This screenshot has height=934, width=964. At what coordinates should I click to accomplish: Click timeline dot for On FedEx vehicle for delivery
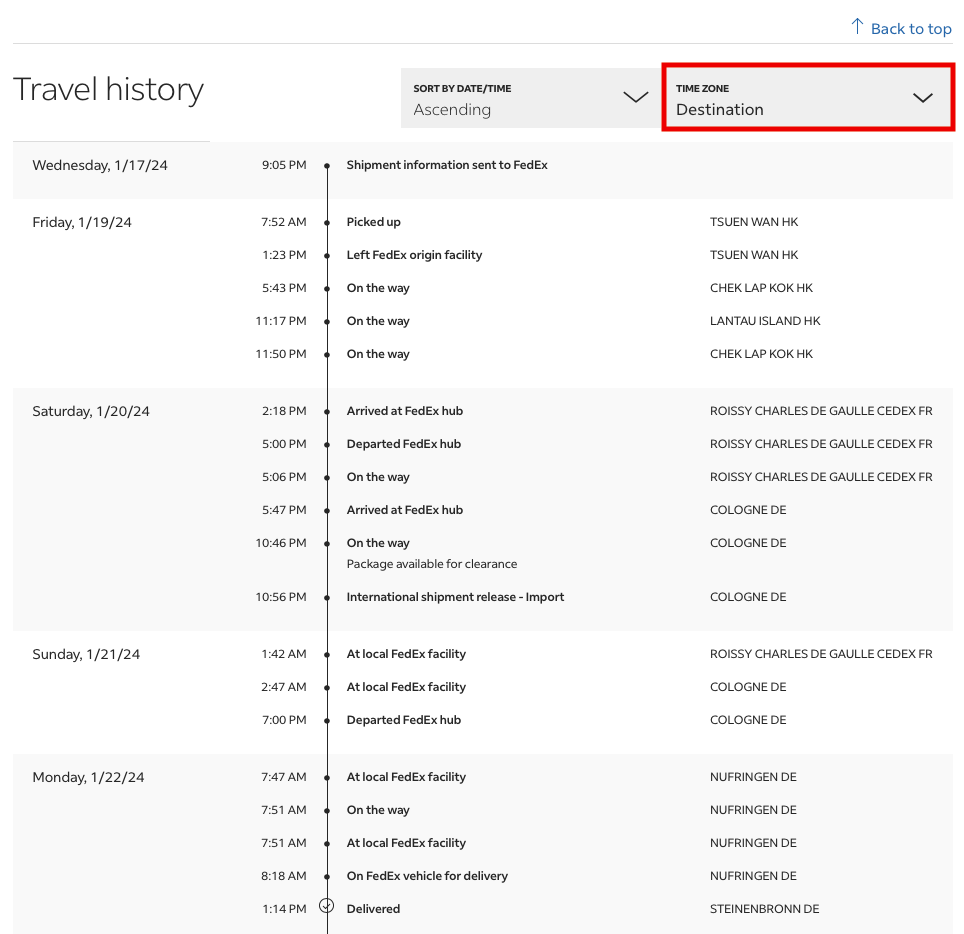point(327,877)
